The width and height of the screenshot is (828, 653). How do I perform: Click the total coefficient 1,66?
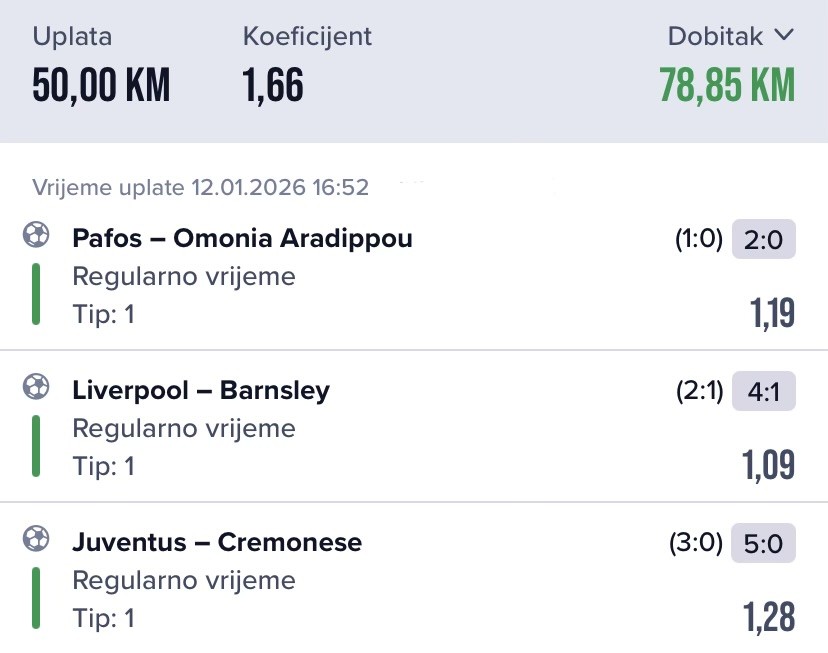(273, 86)
